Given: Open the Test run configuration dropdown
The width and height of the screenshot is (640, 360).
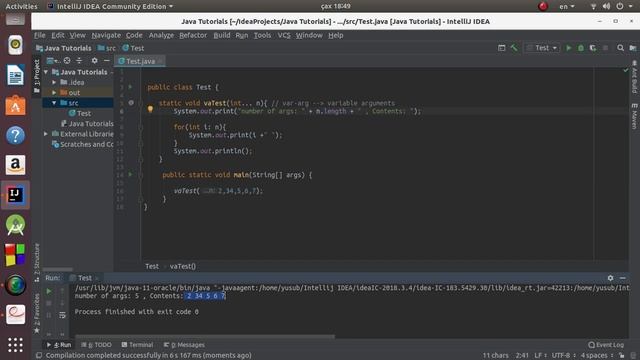Looking at the screenshot, I should click(542, 48).
